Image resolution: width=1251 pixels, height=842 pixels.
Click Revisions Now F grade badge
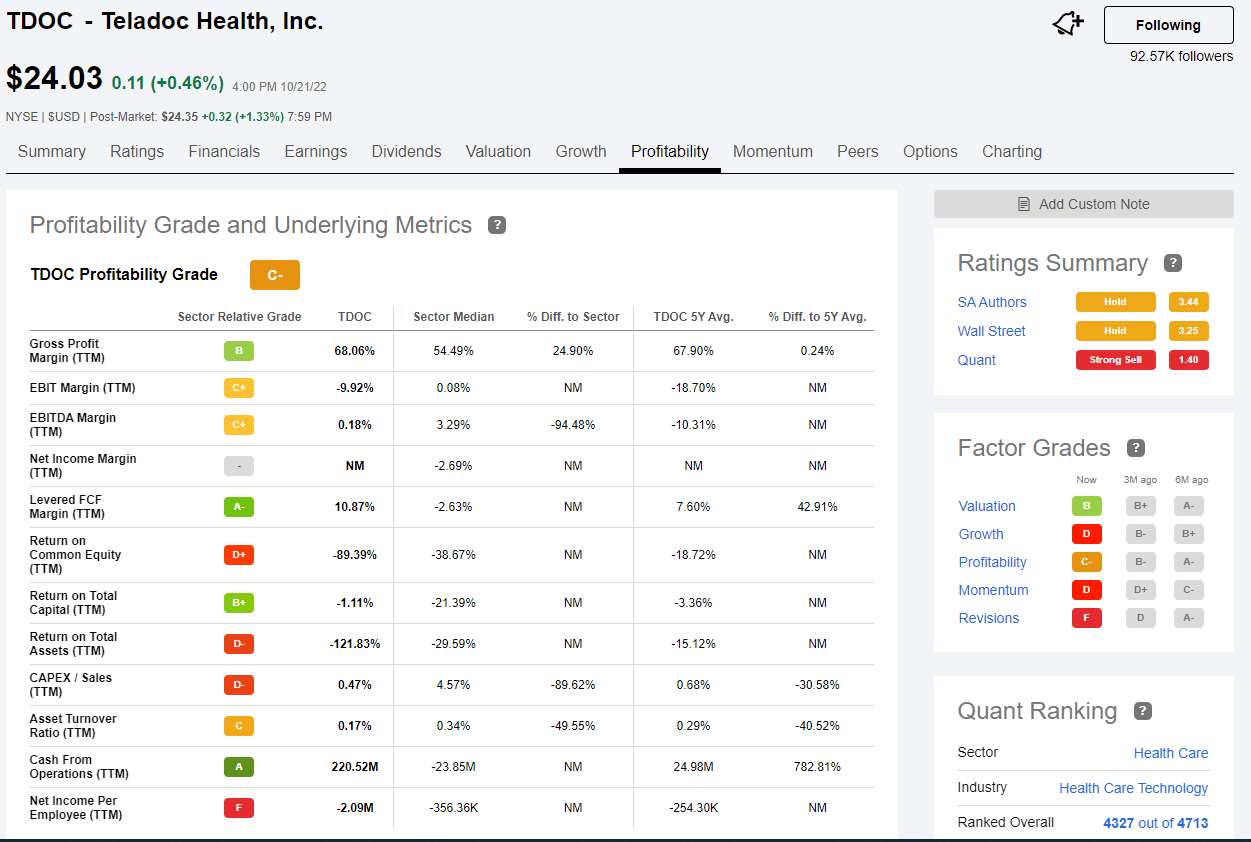[x=1087, y=618]
